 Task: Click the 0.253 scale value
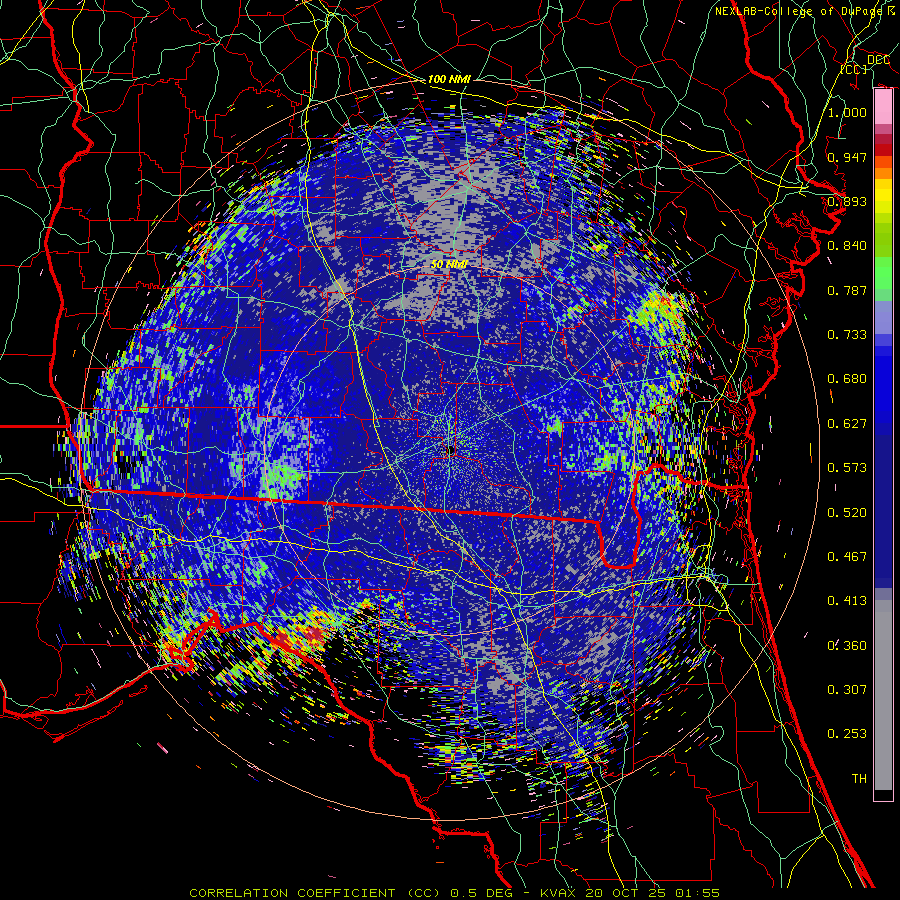(847, 734)
